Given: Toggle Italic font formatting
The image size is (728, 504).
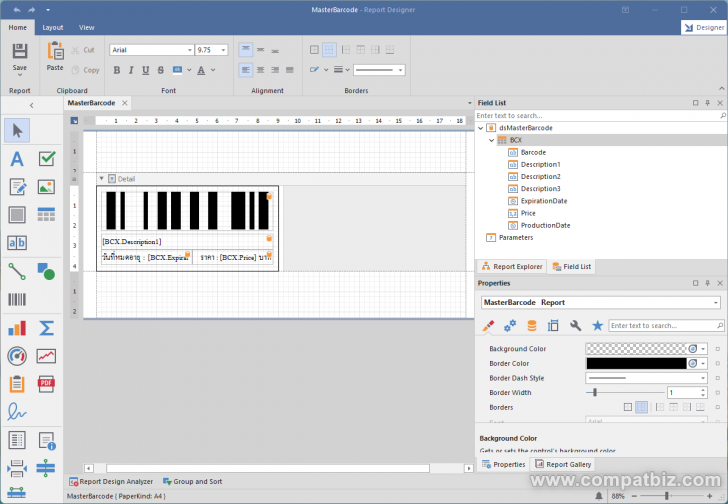Looking at the screenshot, I should coord(131,70).
